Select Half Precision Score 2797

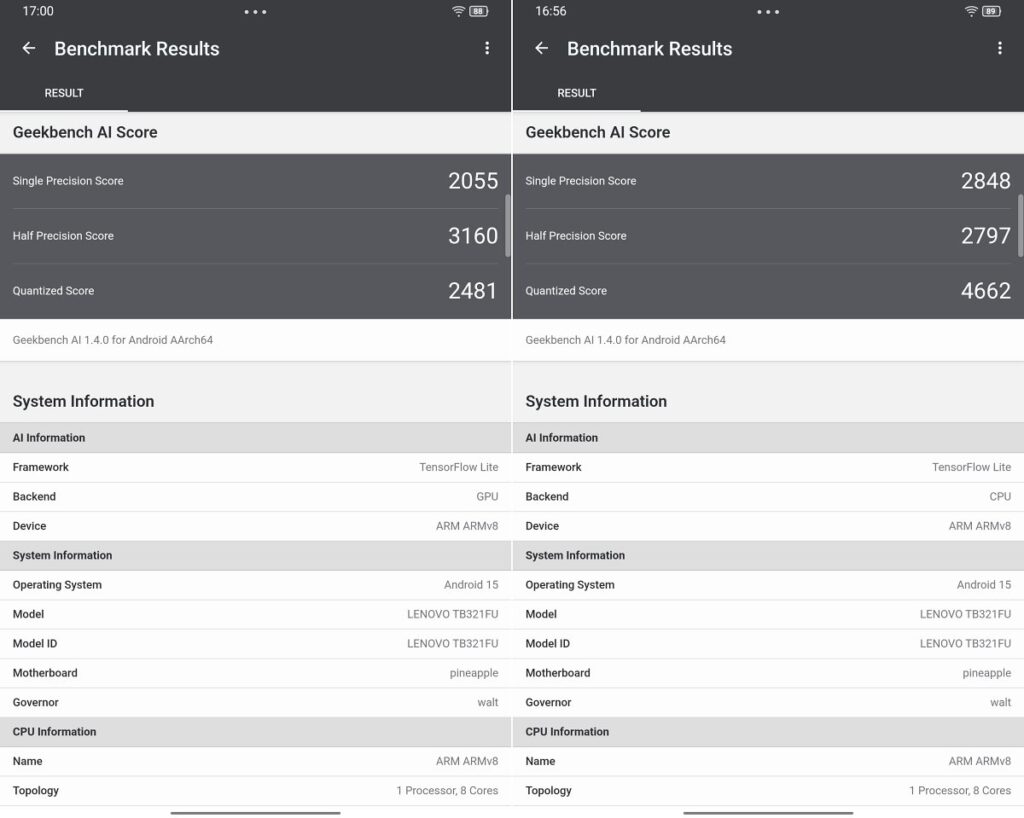(768, 236)
